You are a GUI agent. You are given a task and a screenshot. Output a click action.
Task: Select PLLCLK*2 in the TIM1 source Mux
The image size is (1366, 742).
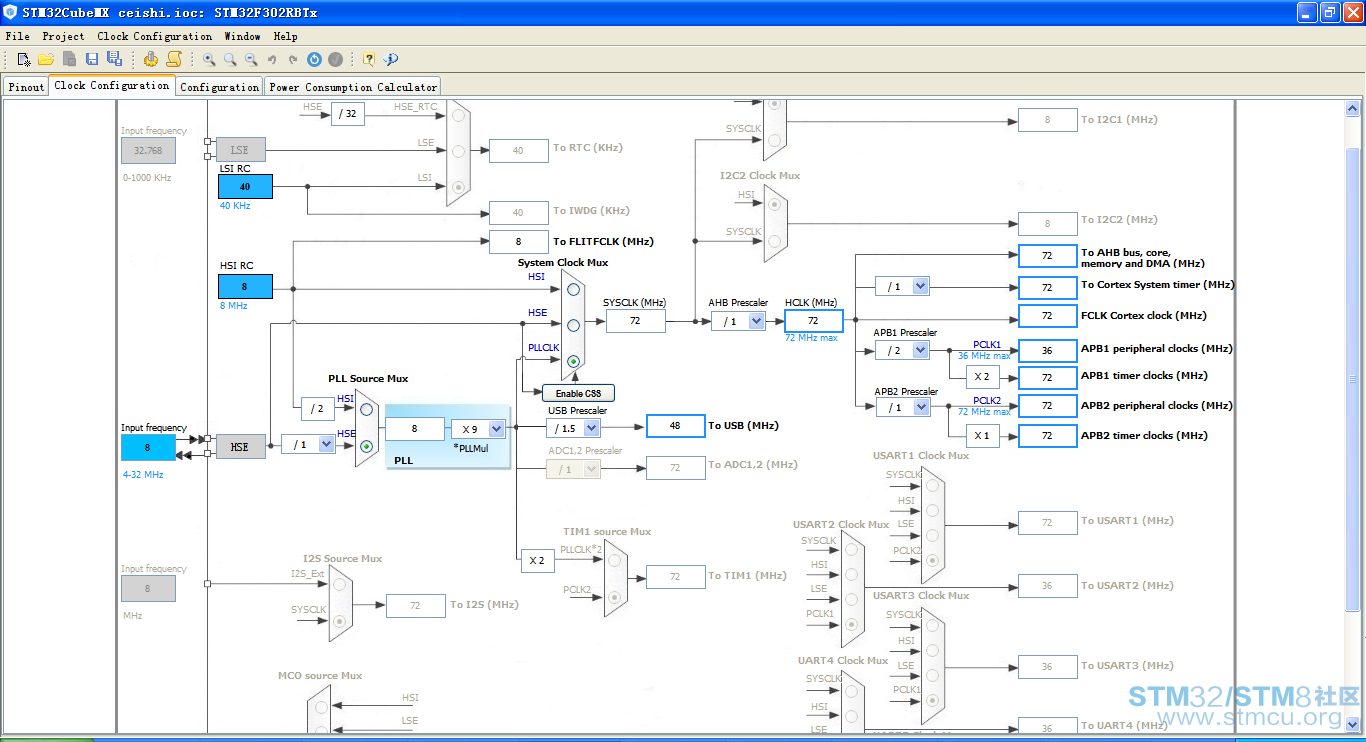614,560
